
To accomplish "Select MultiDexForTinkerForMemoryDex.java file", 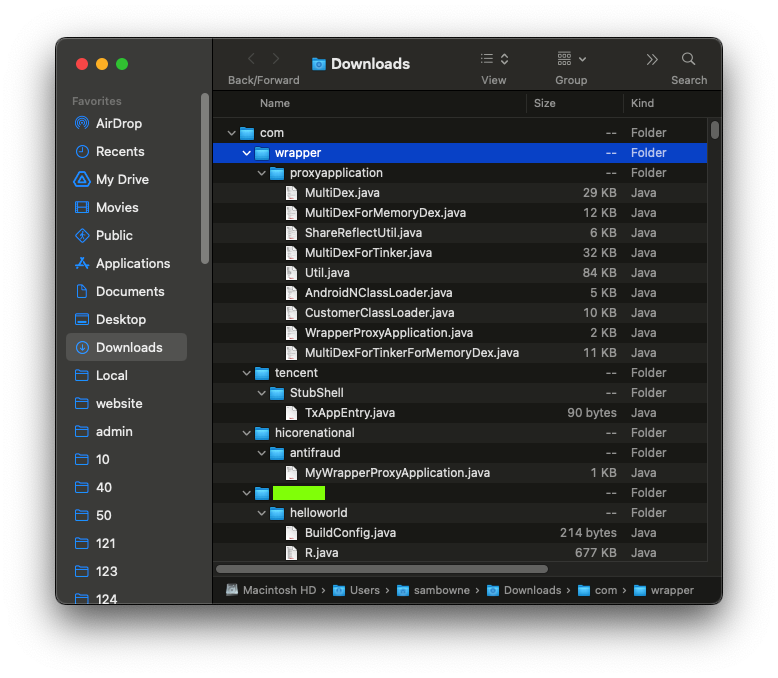I will click(460, 353).
